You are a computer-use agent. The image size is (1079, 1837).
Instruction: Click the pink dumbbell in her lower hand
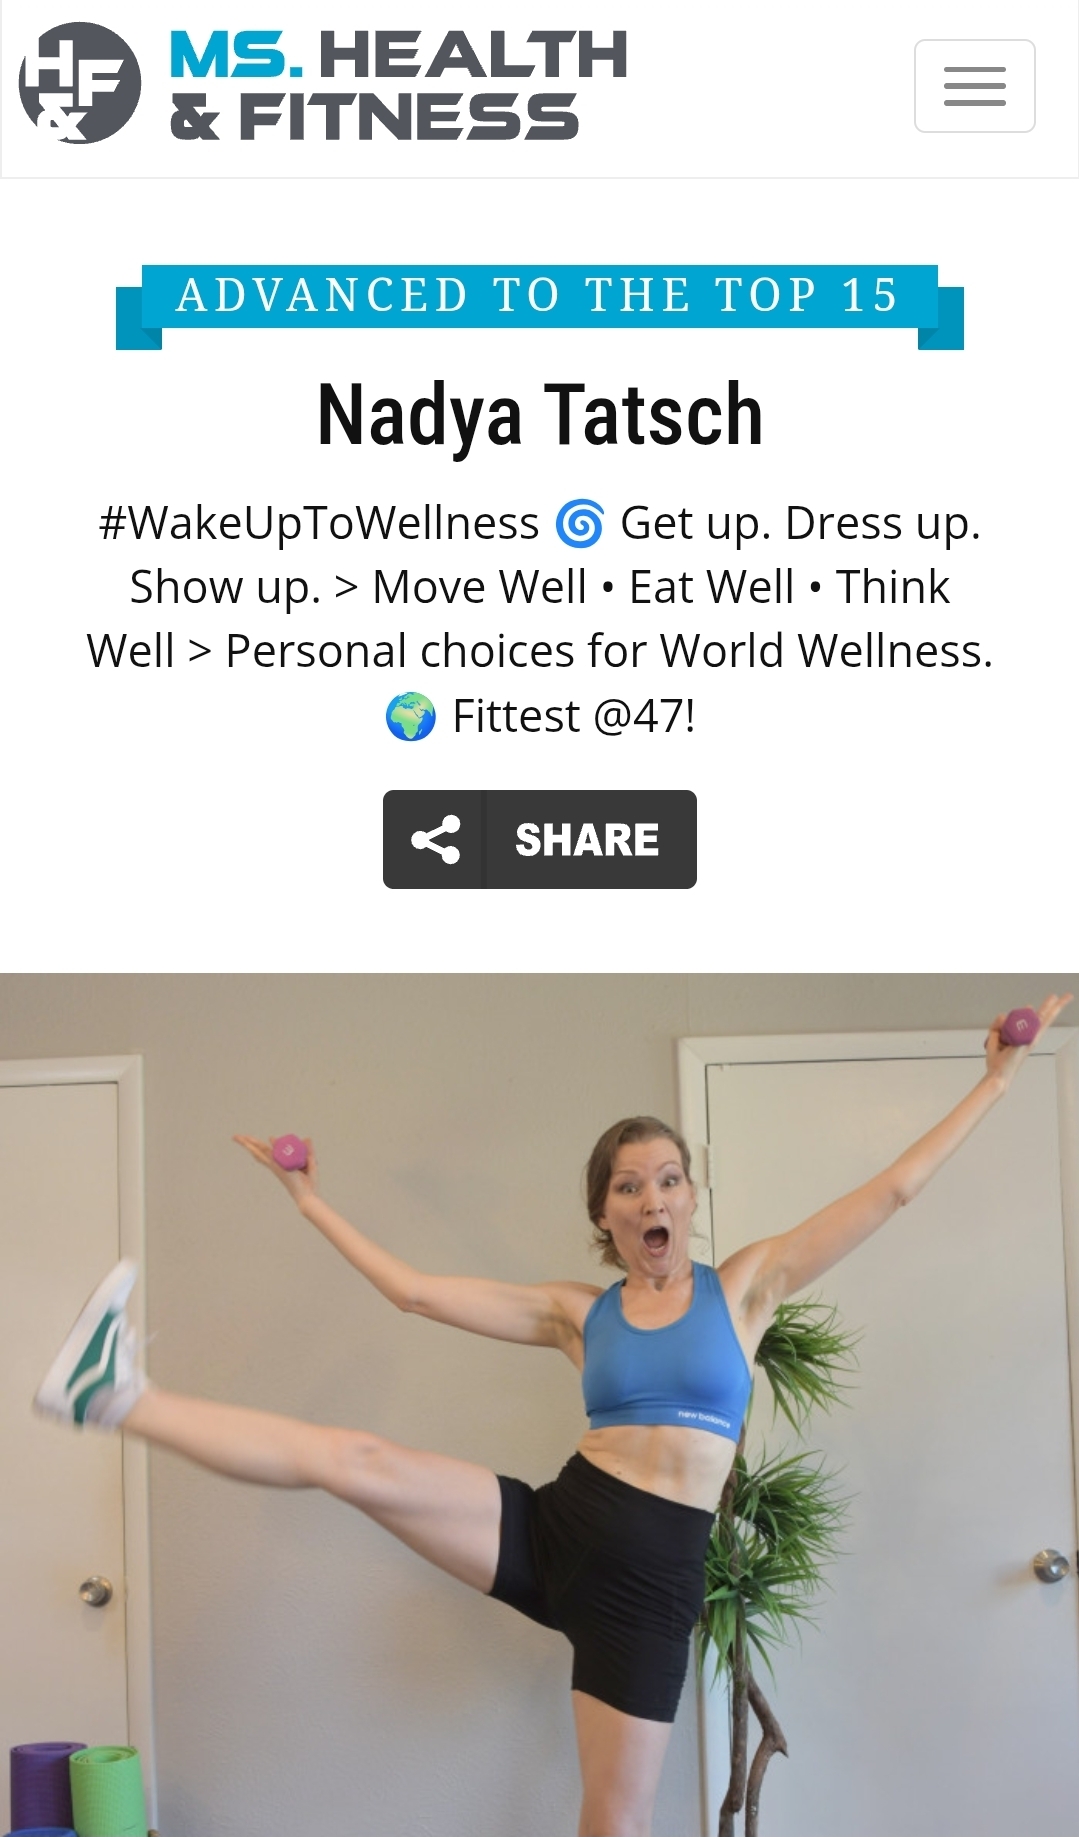coord(288,1152)
